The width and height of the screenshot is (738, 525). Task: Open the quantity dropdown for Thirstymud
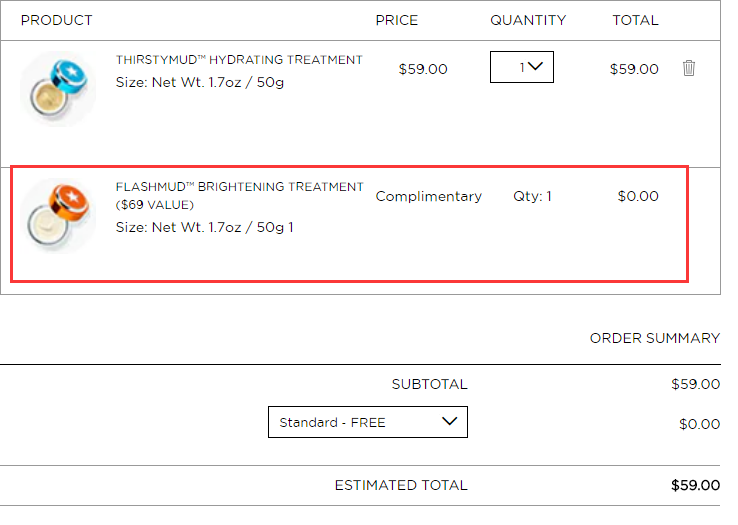pyautogui.click(x=521, y=67)
